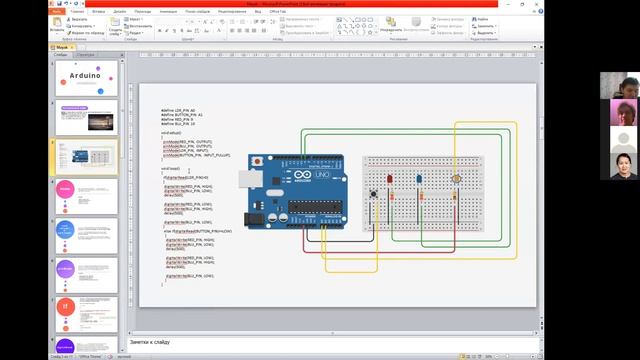Click Decrease Font Size icon
640x360 pixels.
(212, 22)
